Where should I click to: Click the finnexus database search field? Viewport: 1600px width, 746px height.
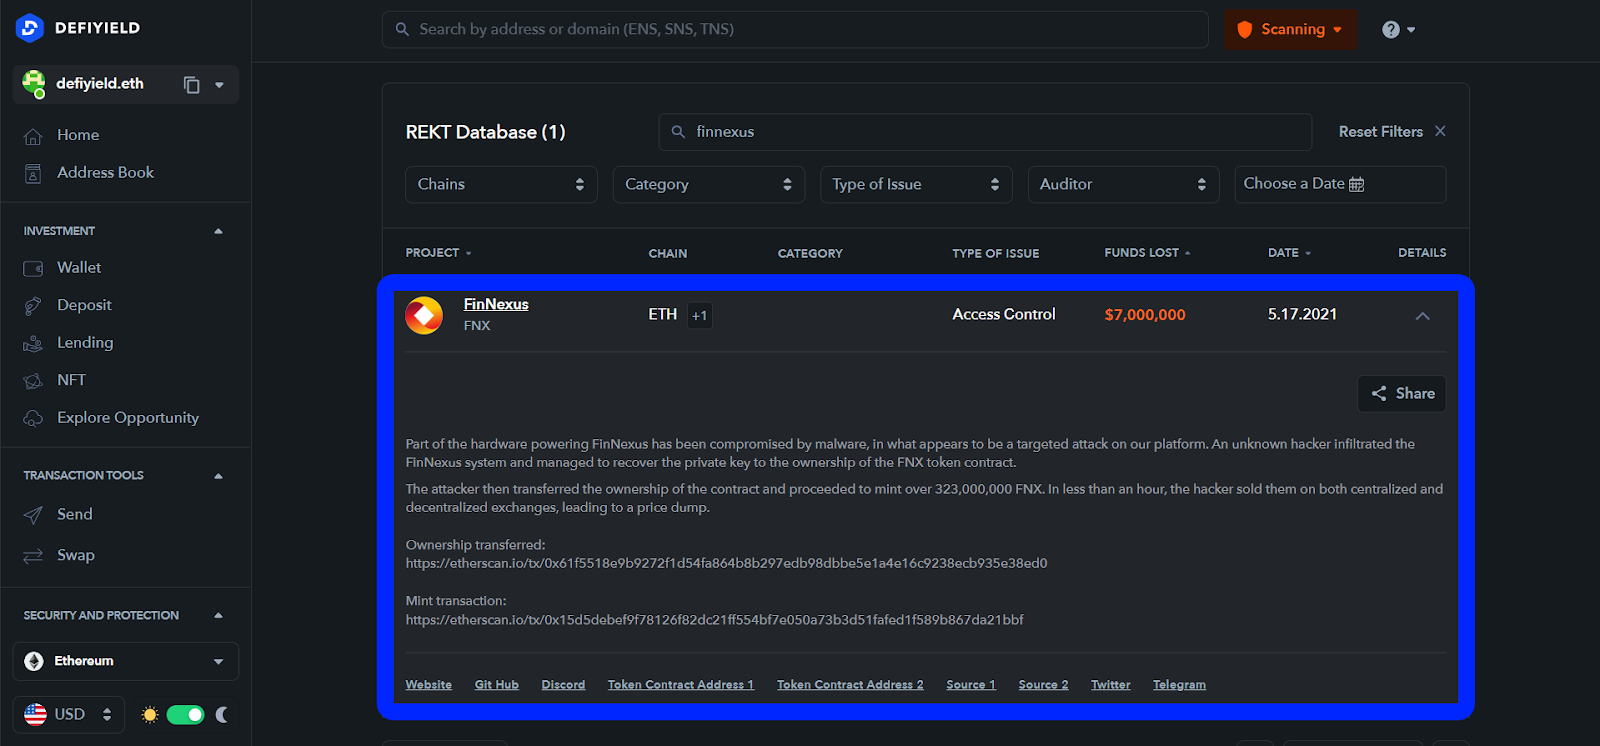[985, 132]
